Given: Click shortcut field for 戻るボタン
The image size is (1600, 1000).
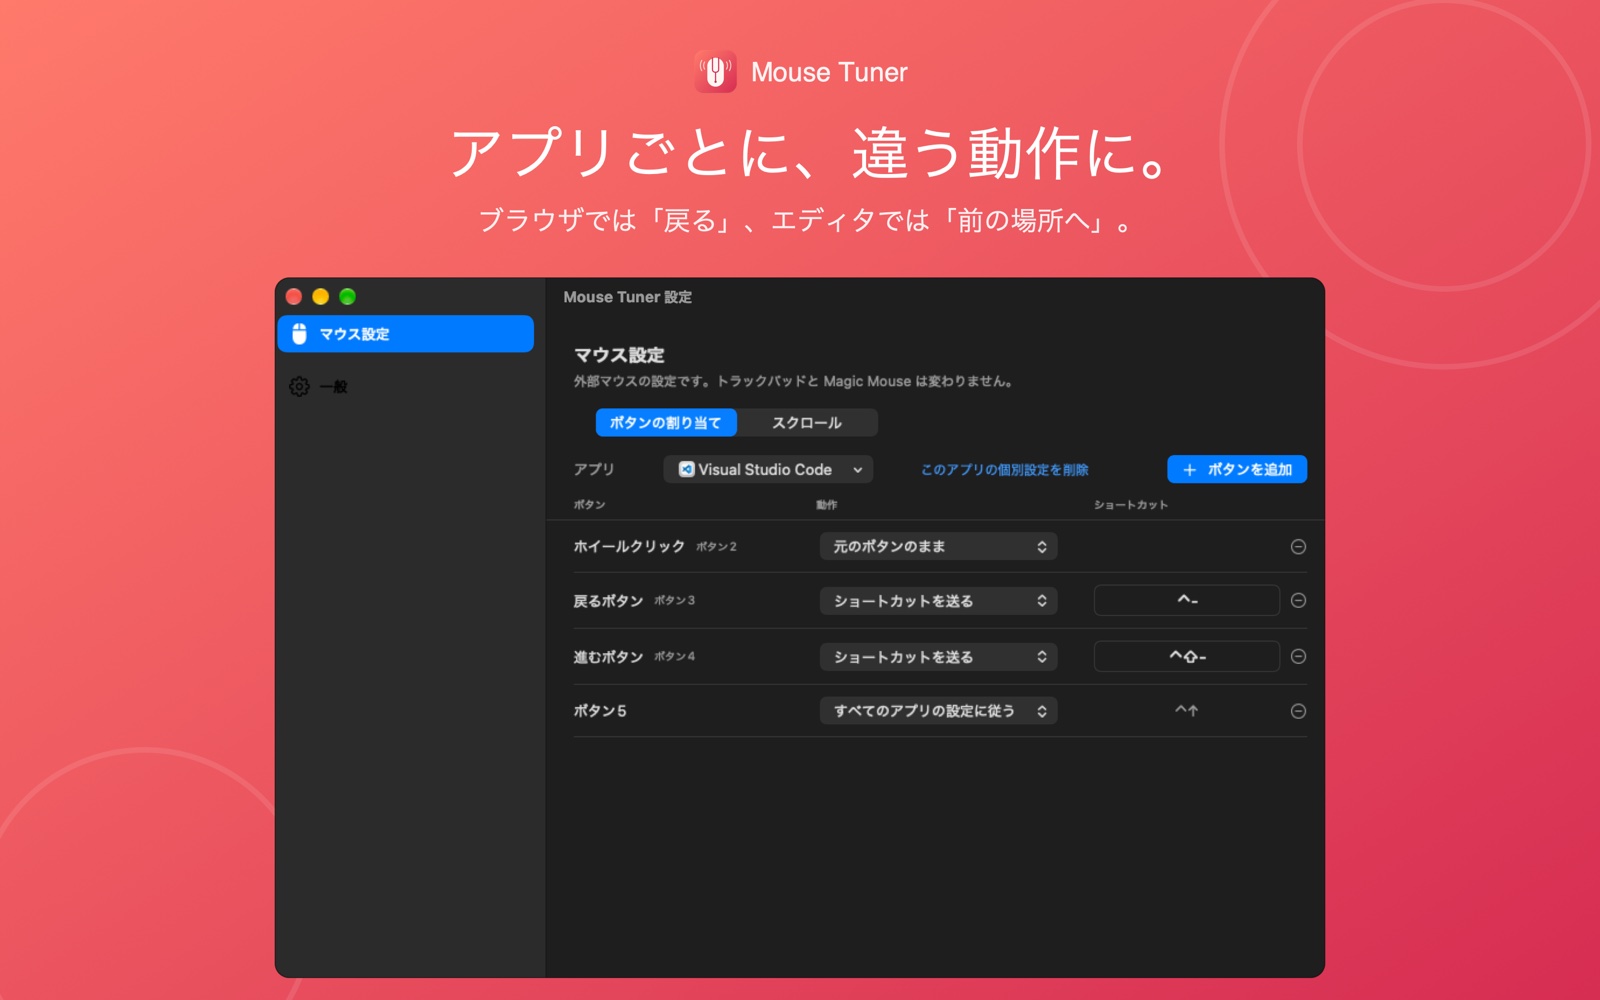Looking at the screenshot, I should pyautogui.click(x=1187, y=600).
